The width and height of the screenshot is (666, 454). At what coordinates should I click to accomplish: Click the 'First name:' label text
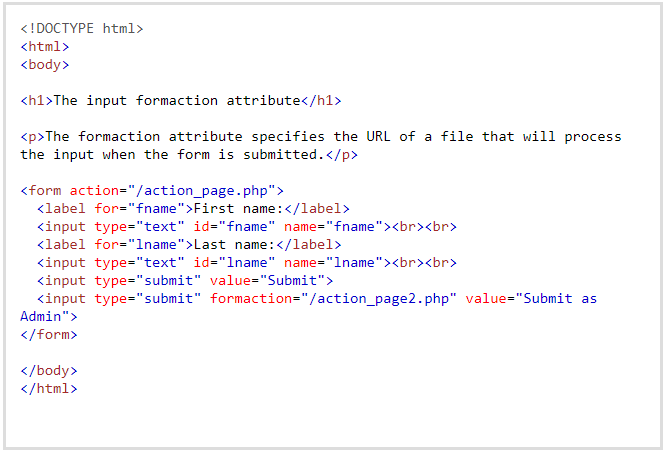pos(238,209)
